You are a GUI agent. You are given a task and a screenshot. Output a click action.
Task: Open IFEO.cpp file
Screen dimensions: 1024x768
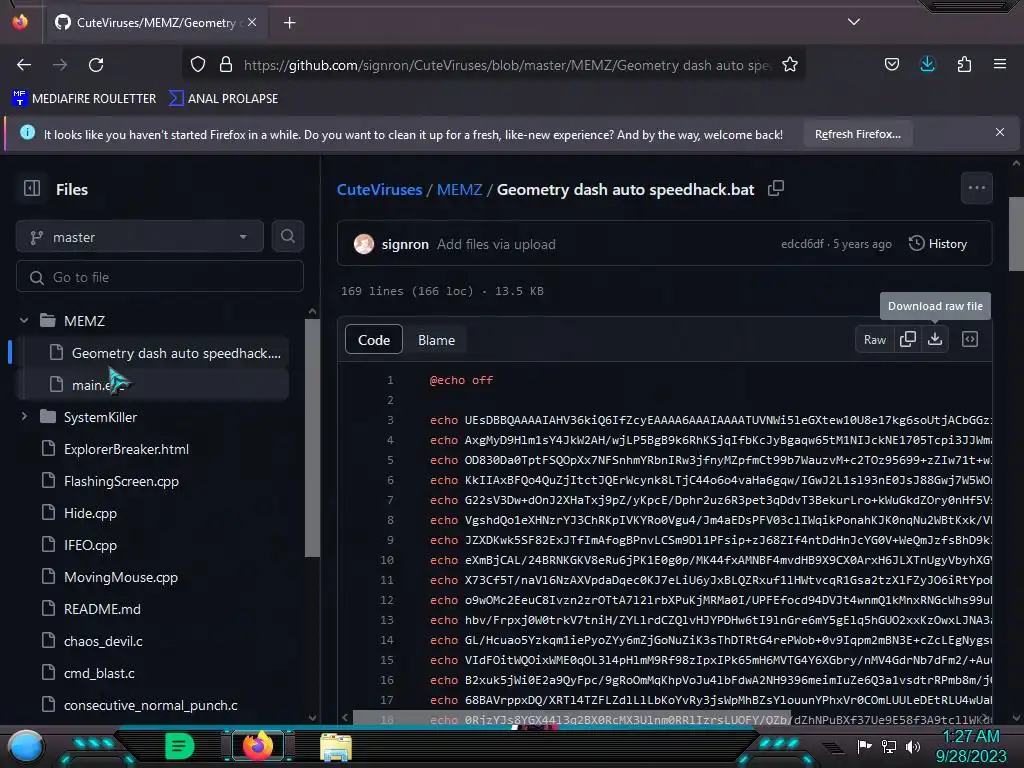(x=90, y=545)
